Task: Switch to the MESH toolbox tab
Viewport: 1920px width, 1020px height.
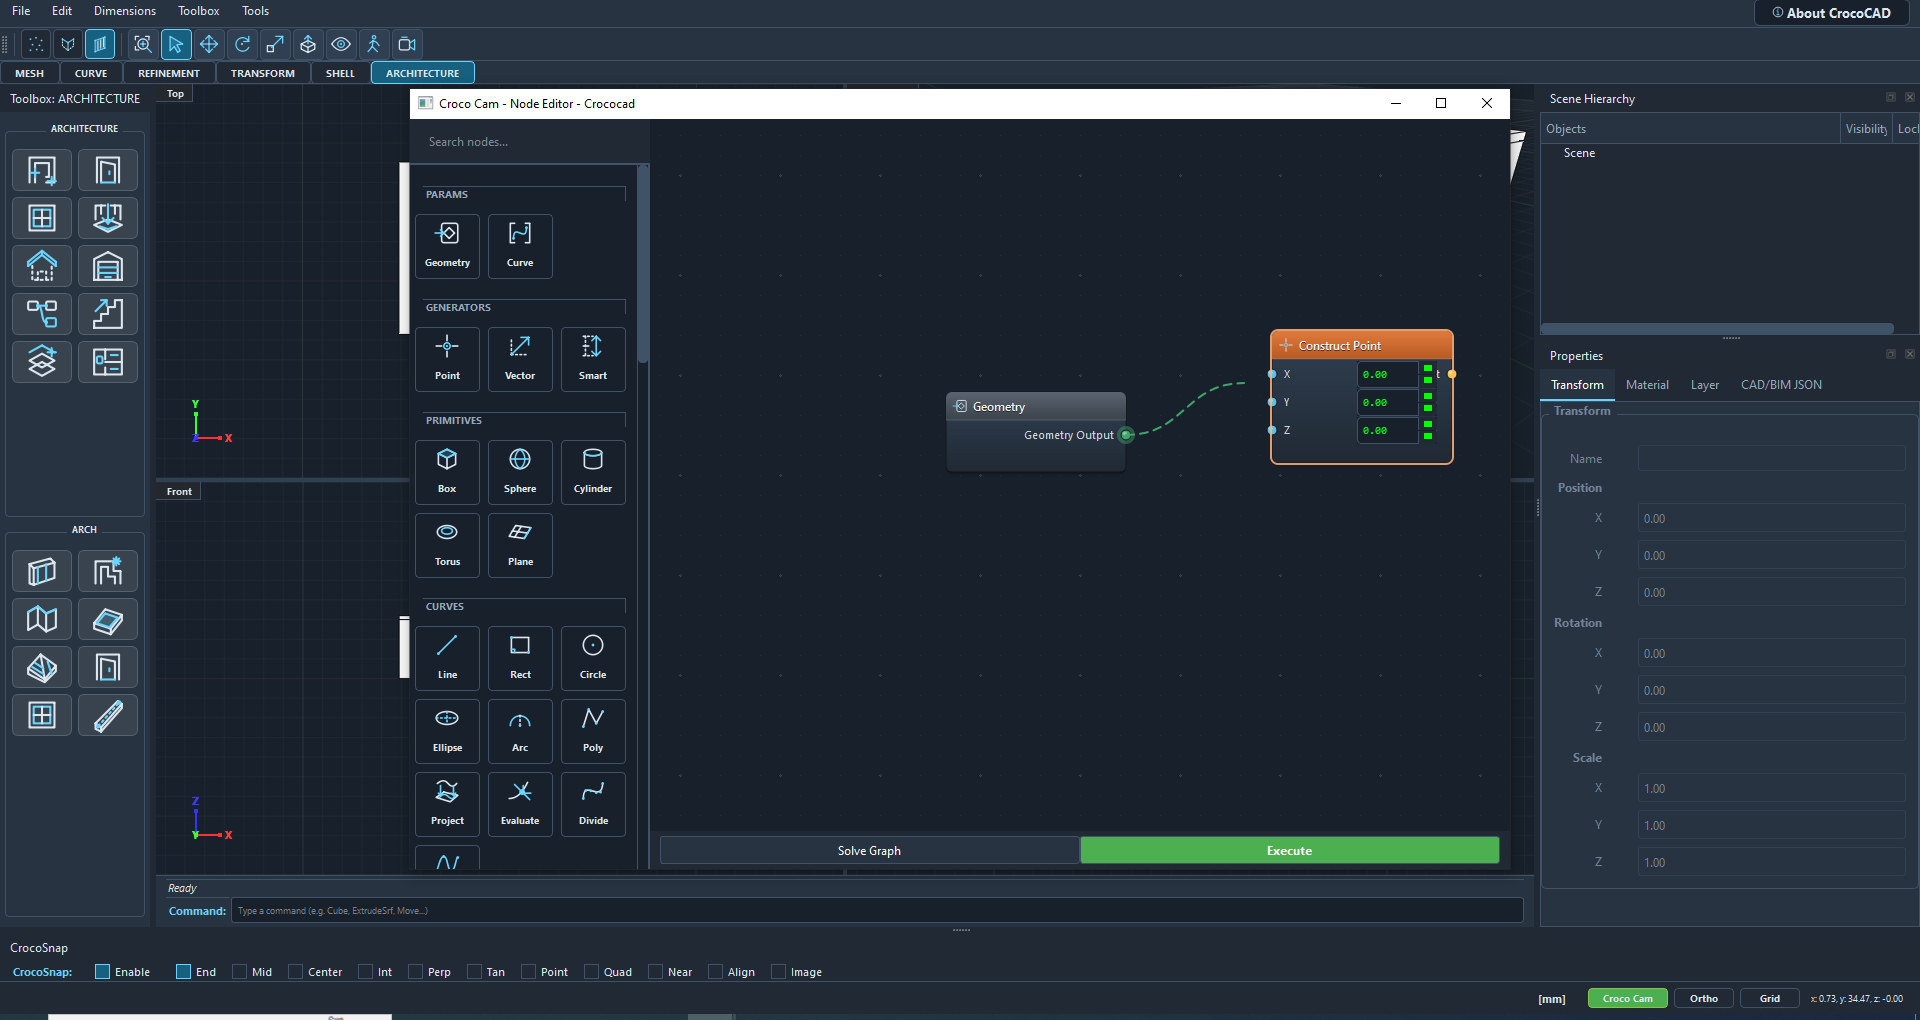Action: tap(30, 73)
